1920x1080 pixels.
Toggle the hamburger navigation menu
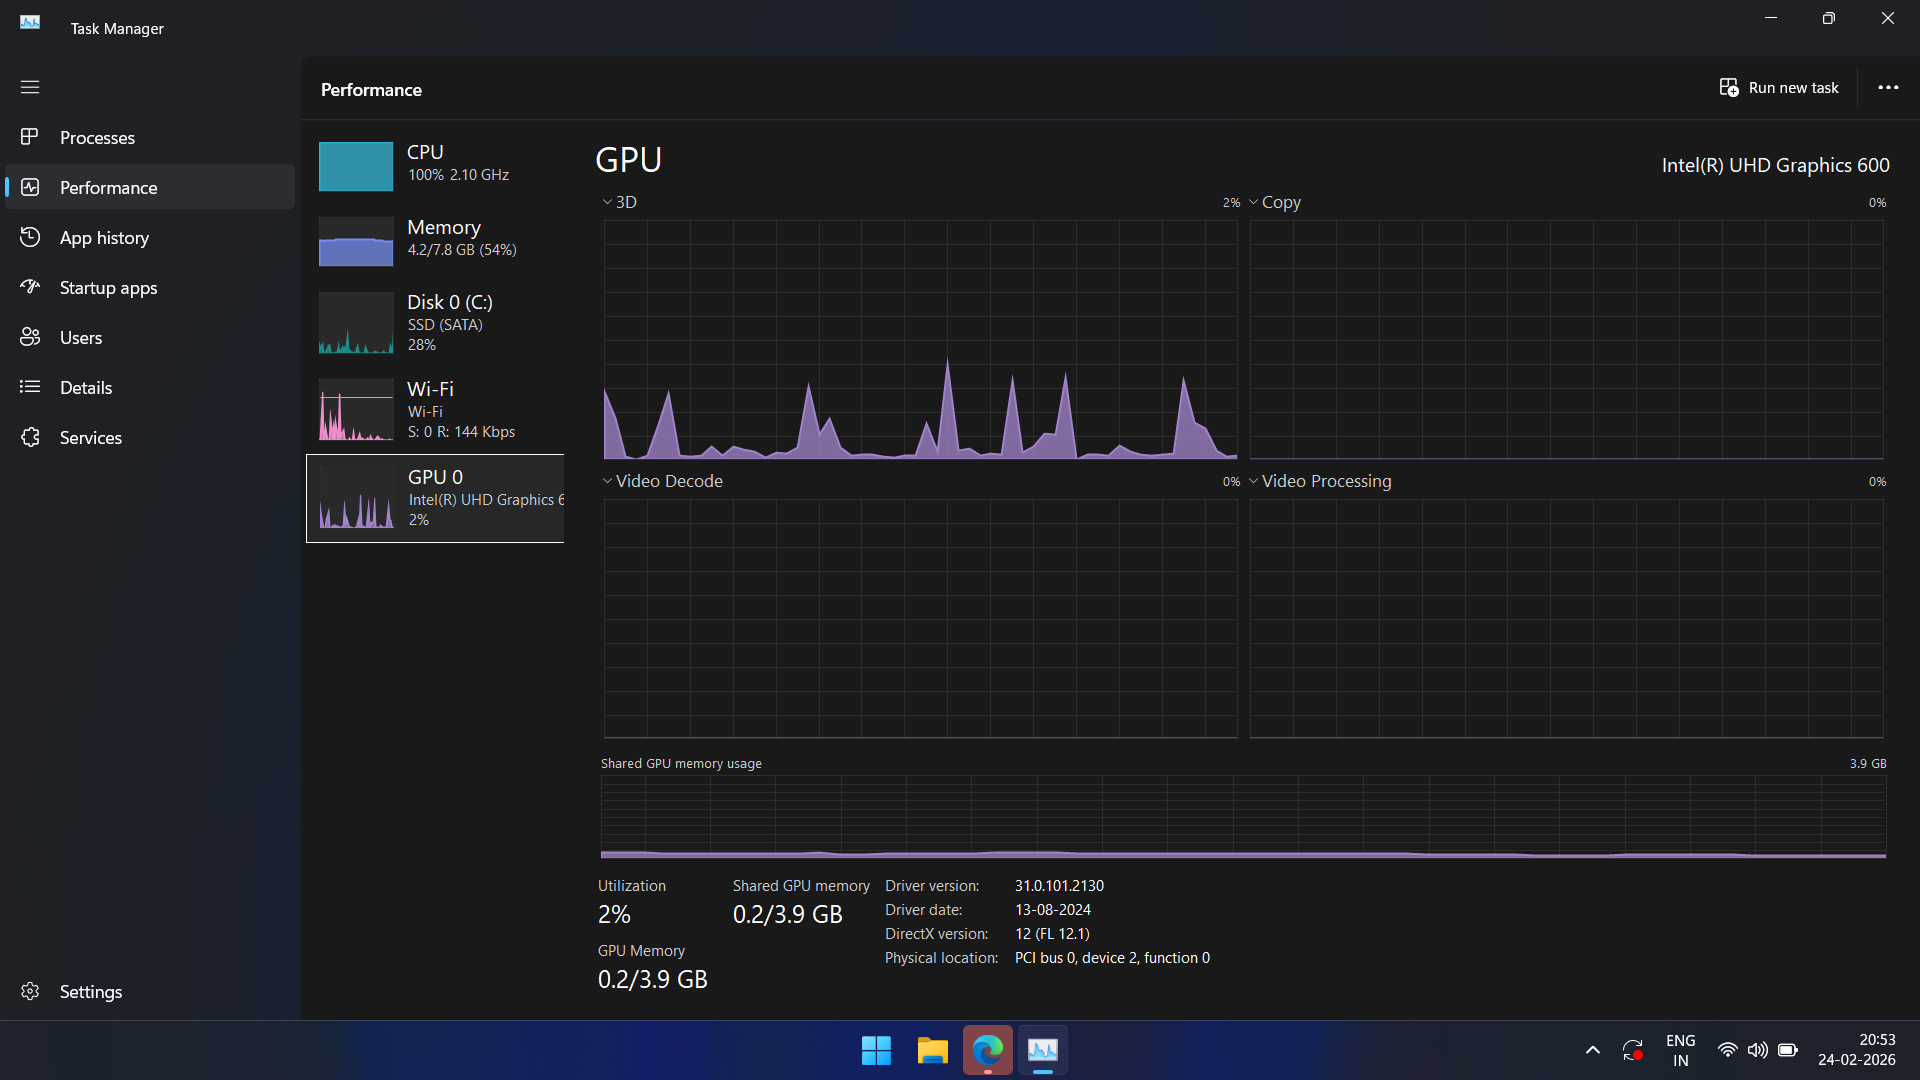tap(30, 87)
